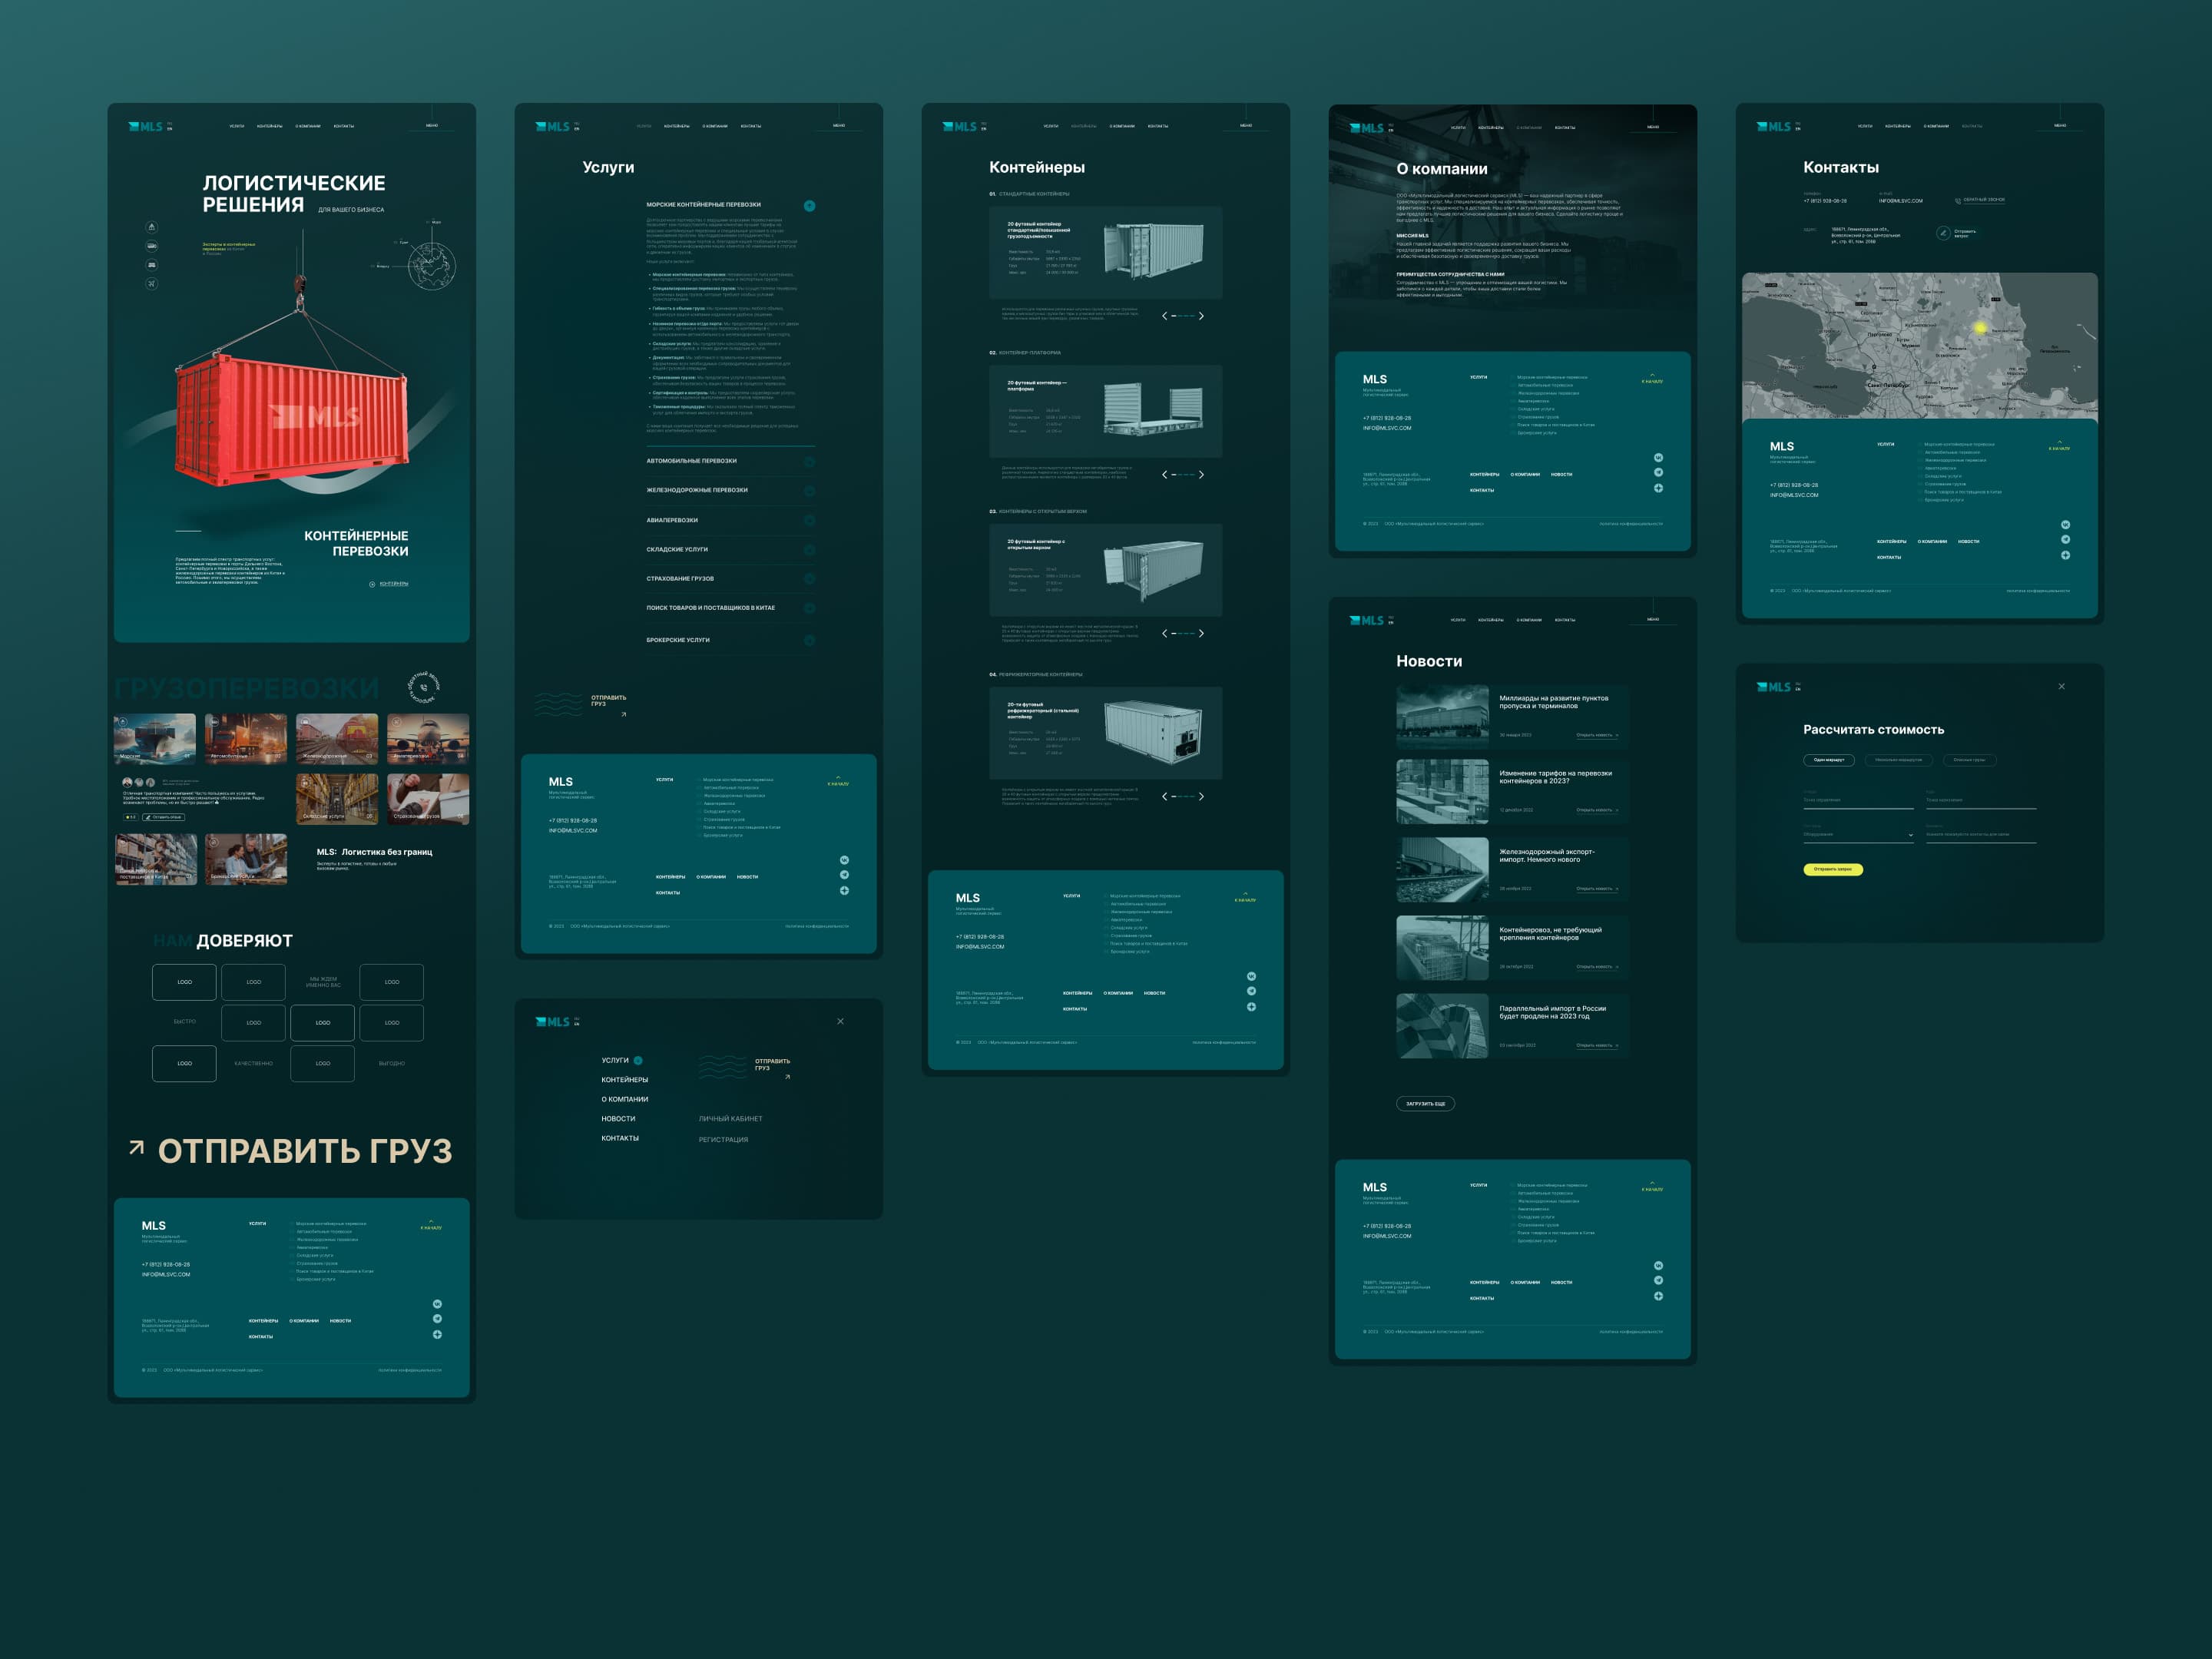2212x1659 pixels.
Task: Click the pencil icon next to Отправить запрос on Контакты
Action: pyautogui.click(x=1943, y=233)
